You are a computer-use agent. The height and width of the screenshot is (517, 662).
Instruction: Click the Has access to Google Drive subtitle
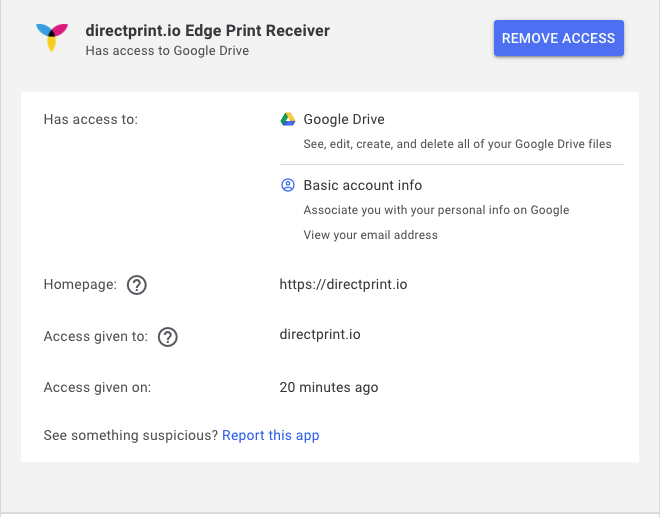pos(167,51)
